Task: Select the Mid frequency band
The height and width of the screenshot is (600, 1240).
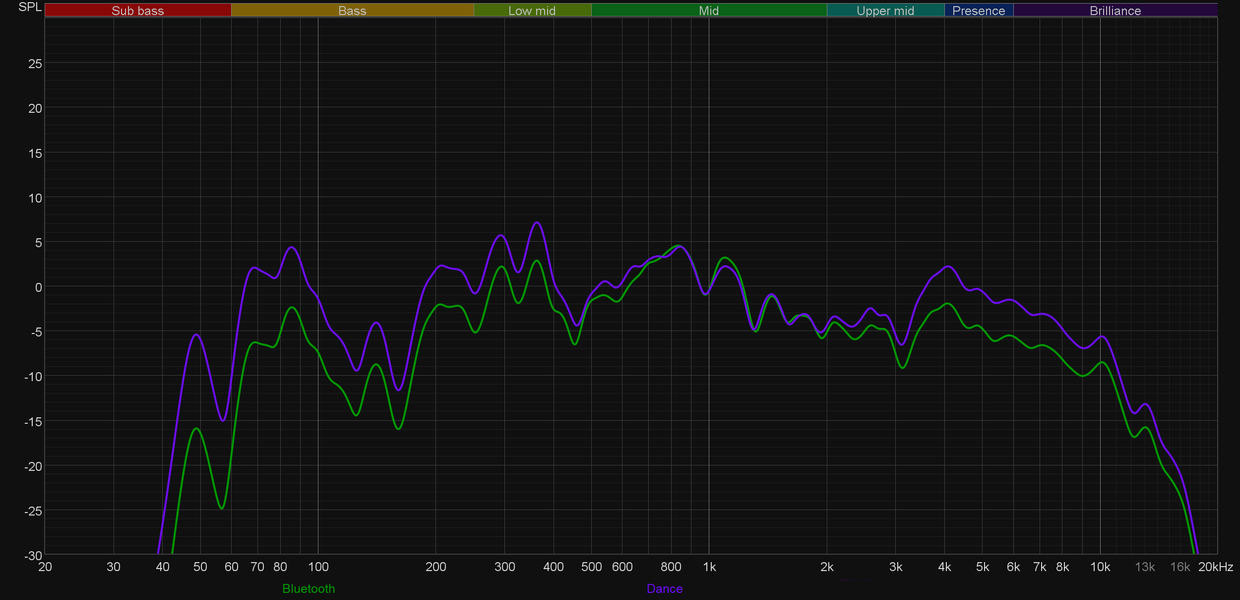Action: 708,10
